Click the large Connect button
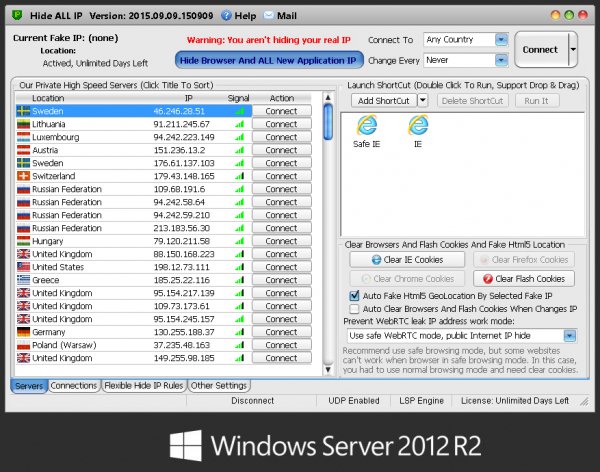Image resolution: width=600 pixels, height=472 pixels. 541,49
